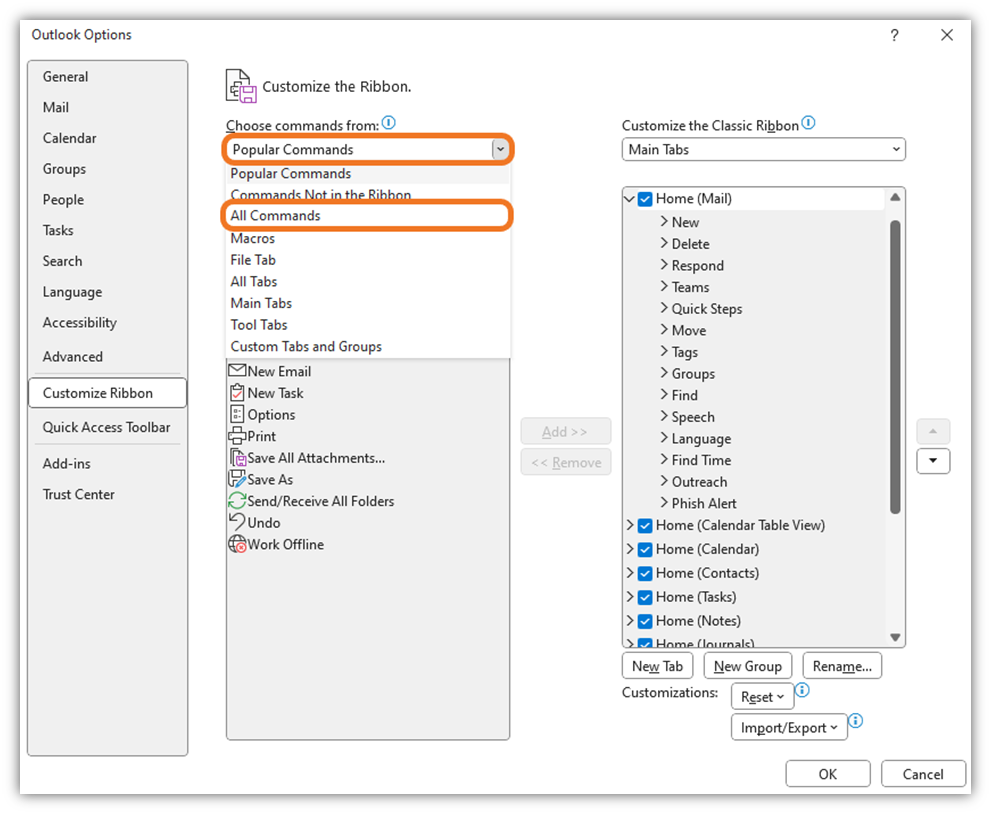
Task: Select Popular Commands list option
Action: (x=368, y=173)
